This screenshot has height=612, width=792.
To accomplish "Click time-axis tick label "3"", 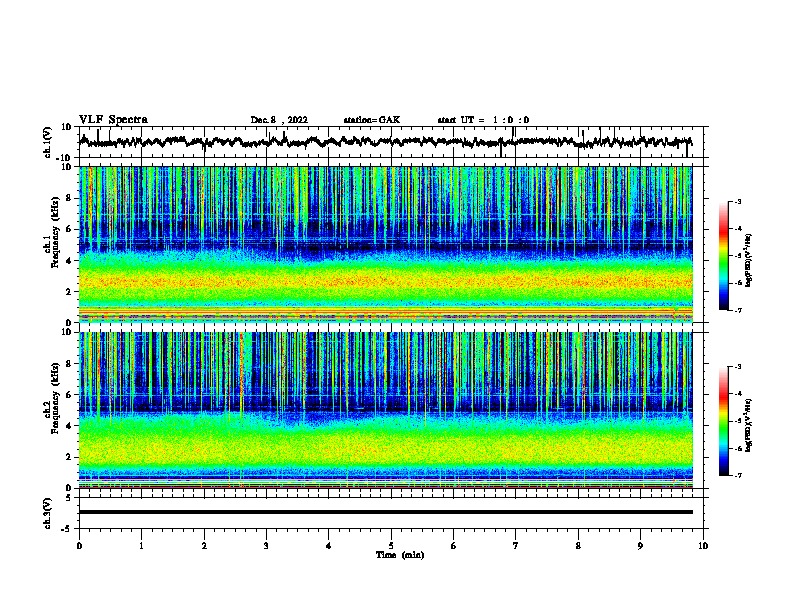I will point(266,546).
